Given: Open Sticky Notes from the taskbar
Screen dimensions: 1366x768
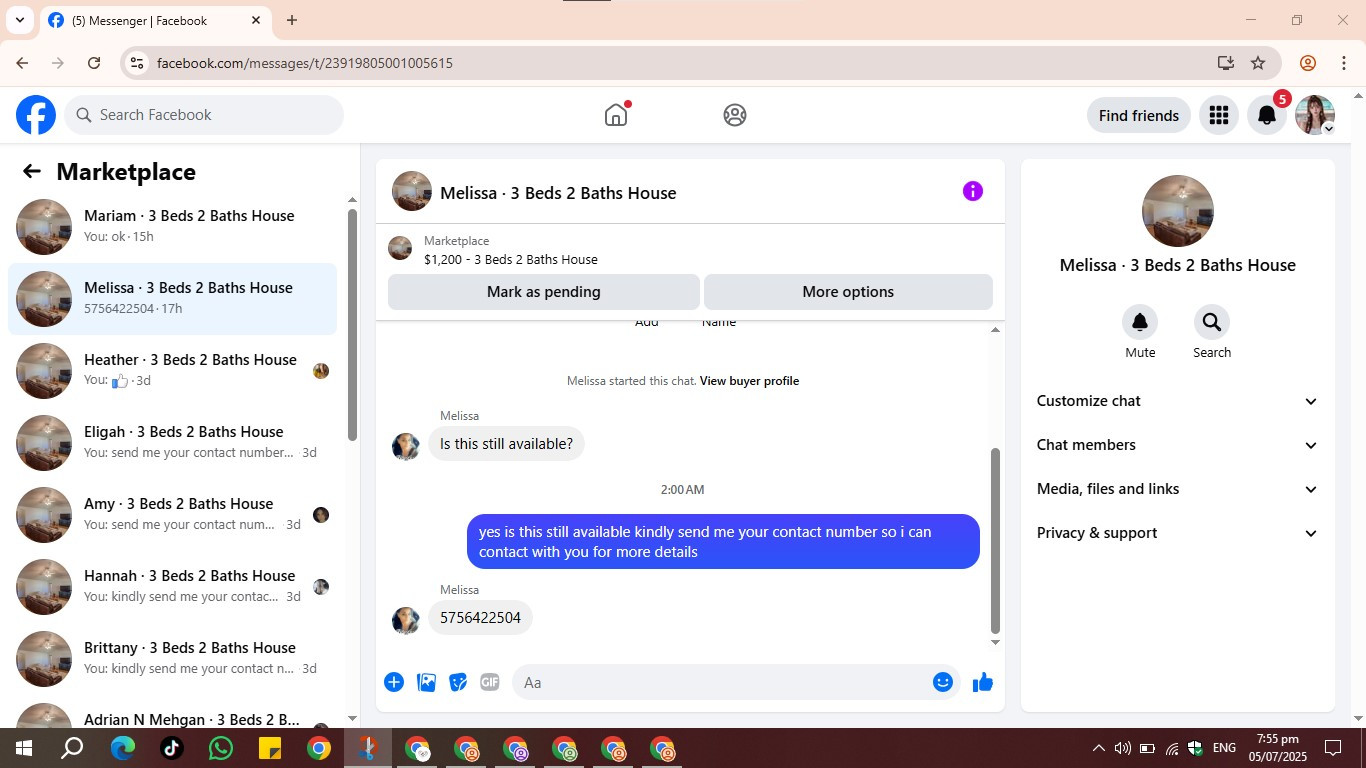Looking at the screenshot, I should (x=269, y=748).
